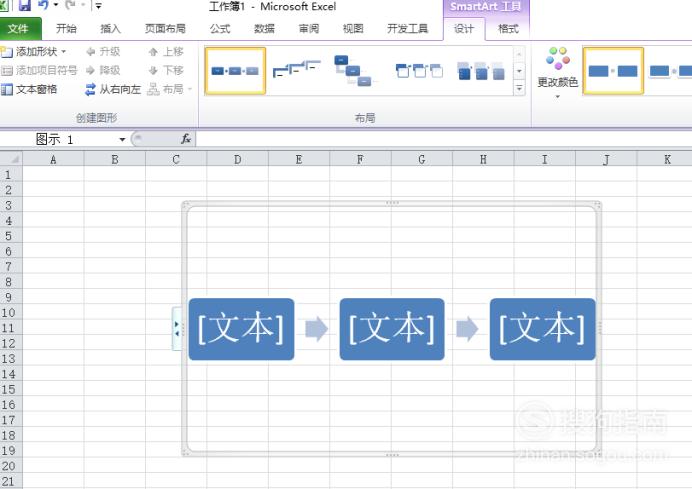The width and height of the screenshot is (692, 489).
Task: Click the 下移 move down button
Action: click(166, 71)
